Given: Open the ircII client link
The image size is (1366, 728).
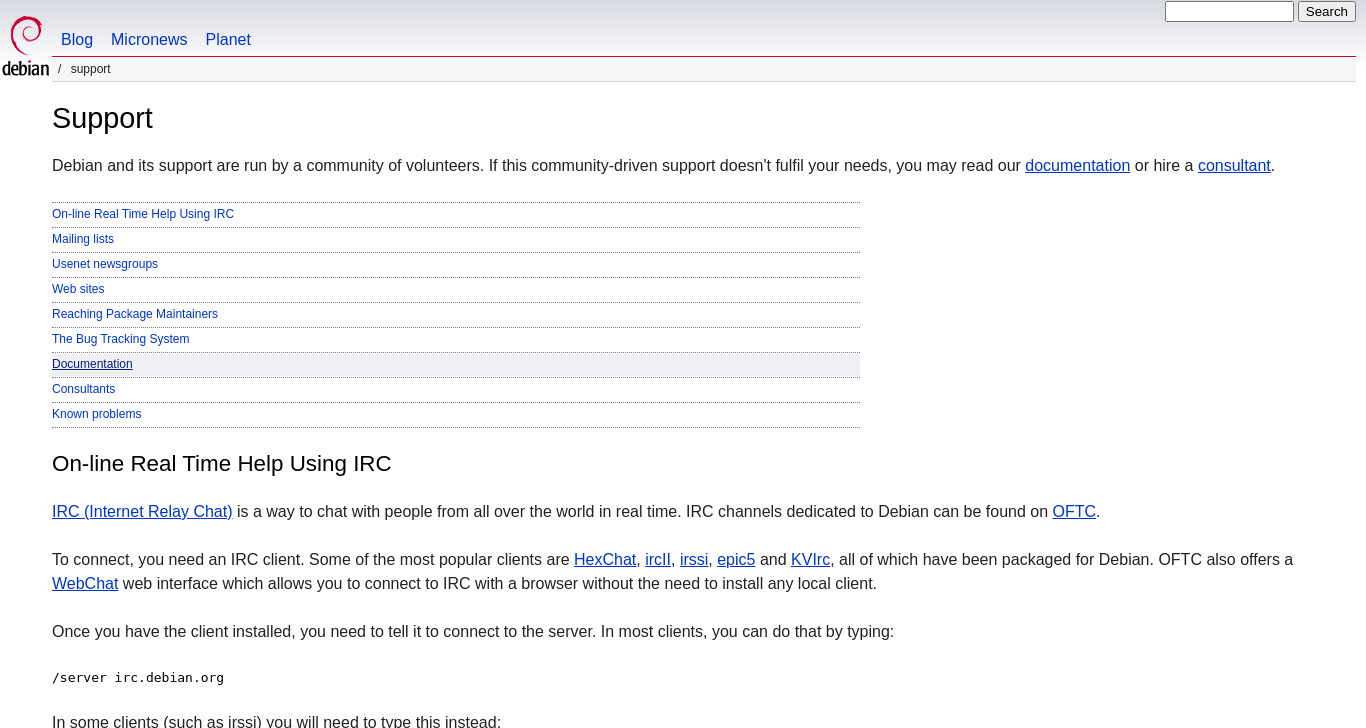Looking at the screenshot, I should coord(658,560).
